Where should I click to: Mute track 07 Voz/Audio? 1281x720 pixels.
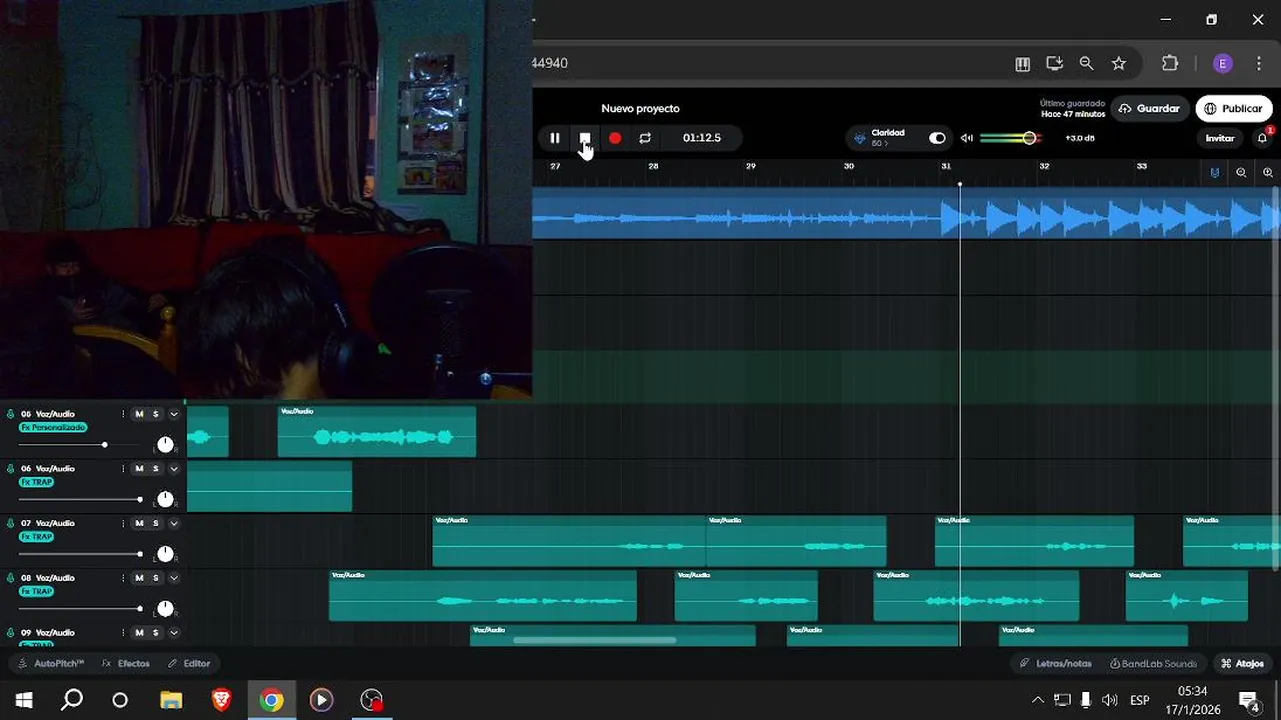[x=139, y=523]
